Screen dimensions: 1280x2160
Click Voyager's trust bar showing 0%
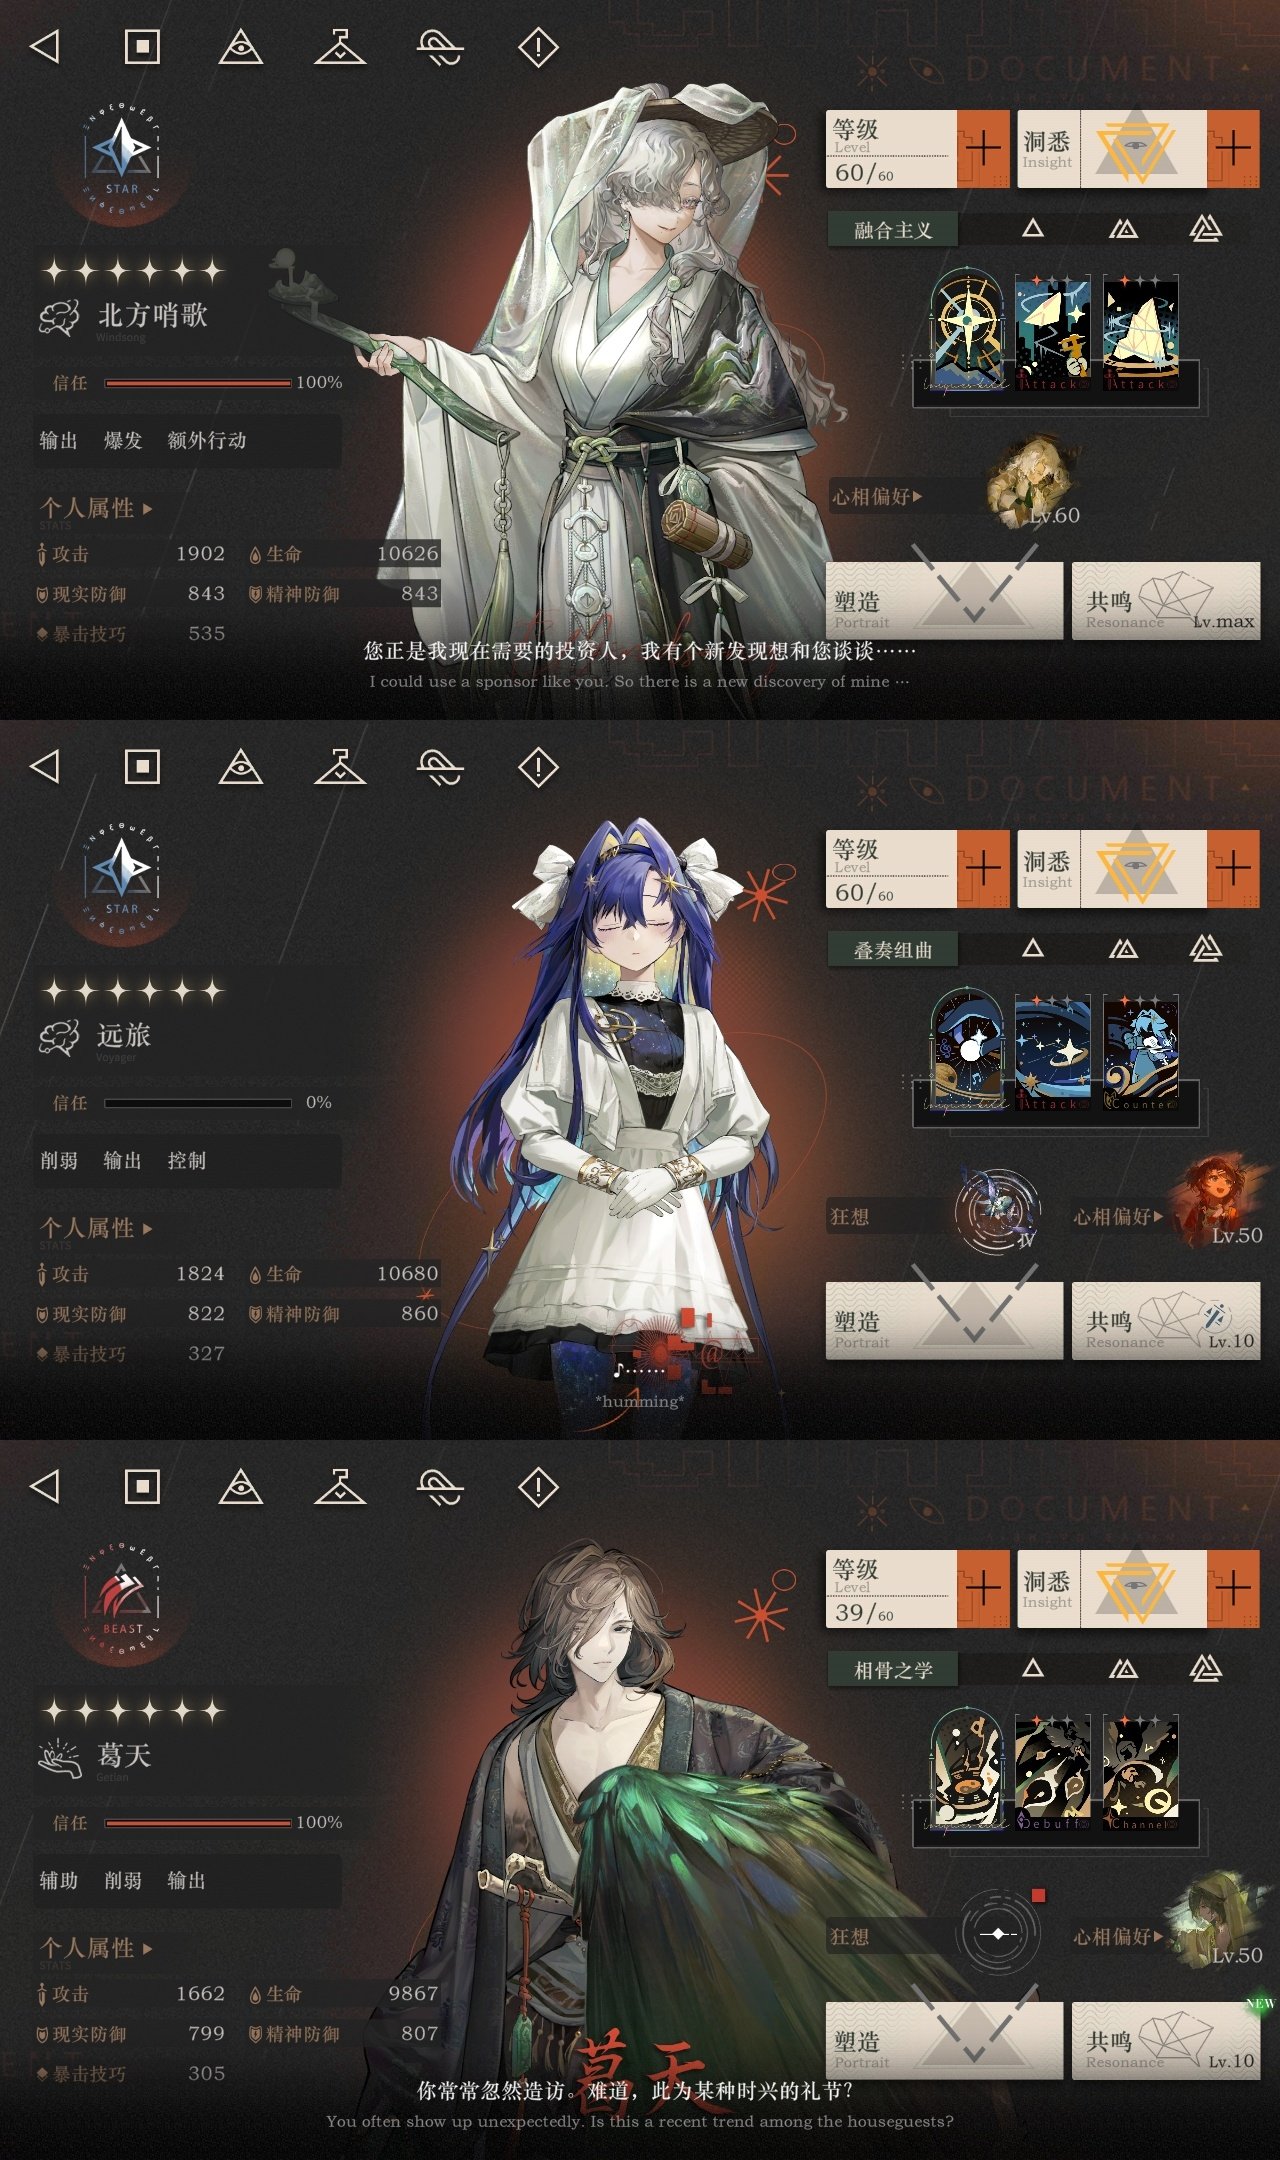pos(198,1103)
